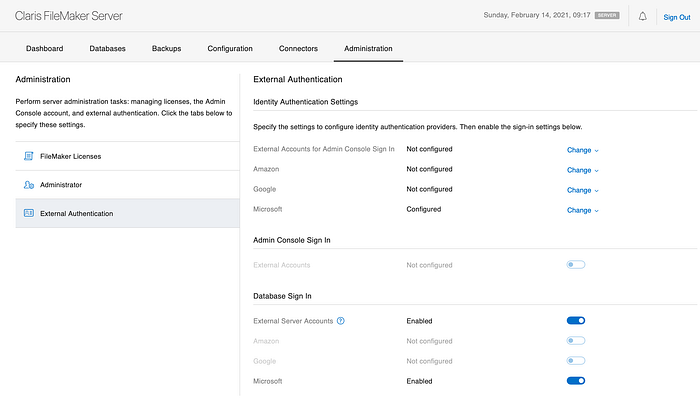Click the External Authentication sidebar icon

tap(28, 213)
